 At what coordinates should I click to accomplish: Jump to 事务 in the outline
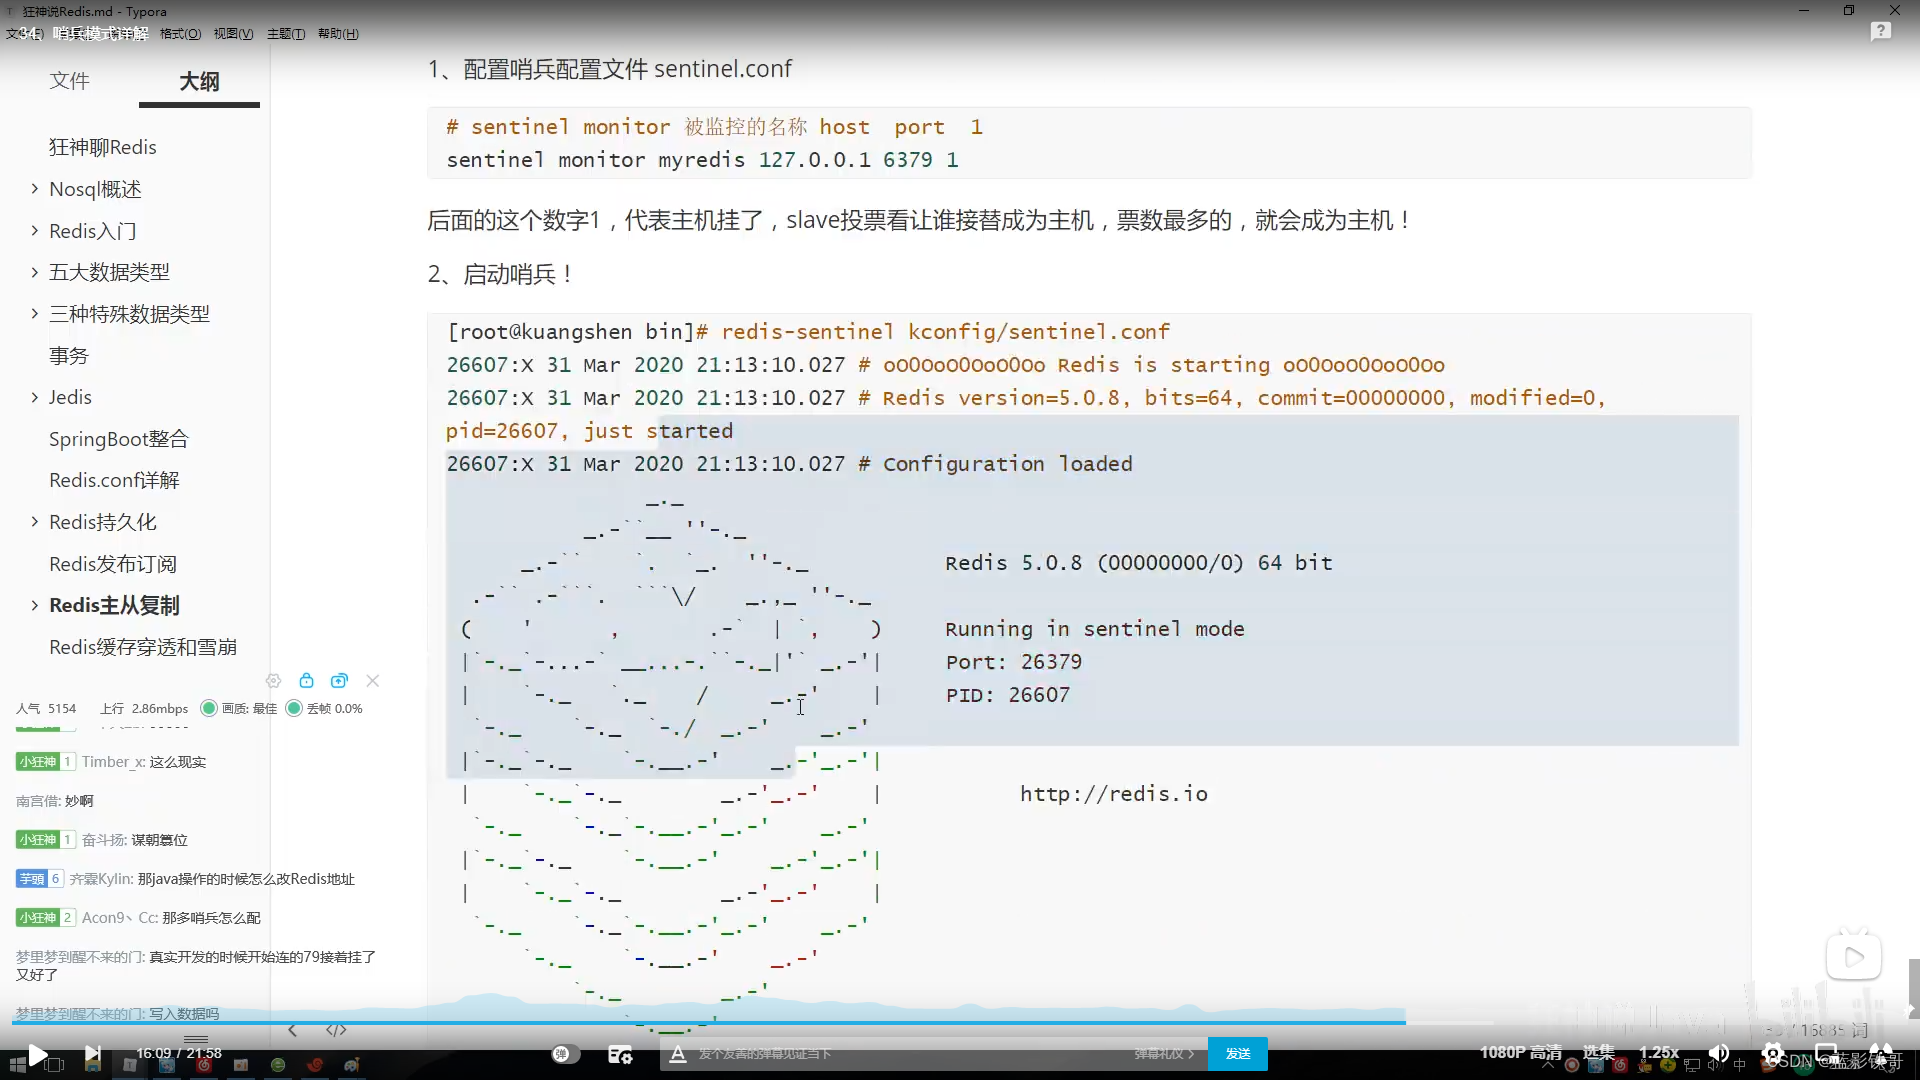pos(69,355)
